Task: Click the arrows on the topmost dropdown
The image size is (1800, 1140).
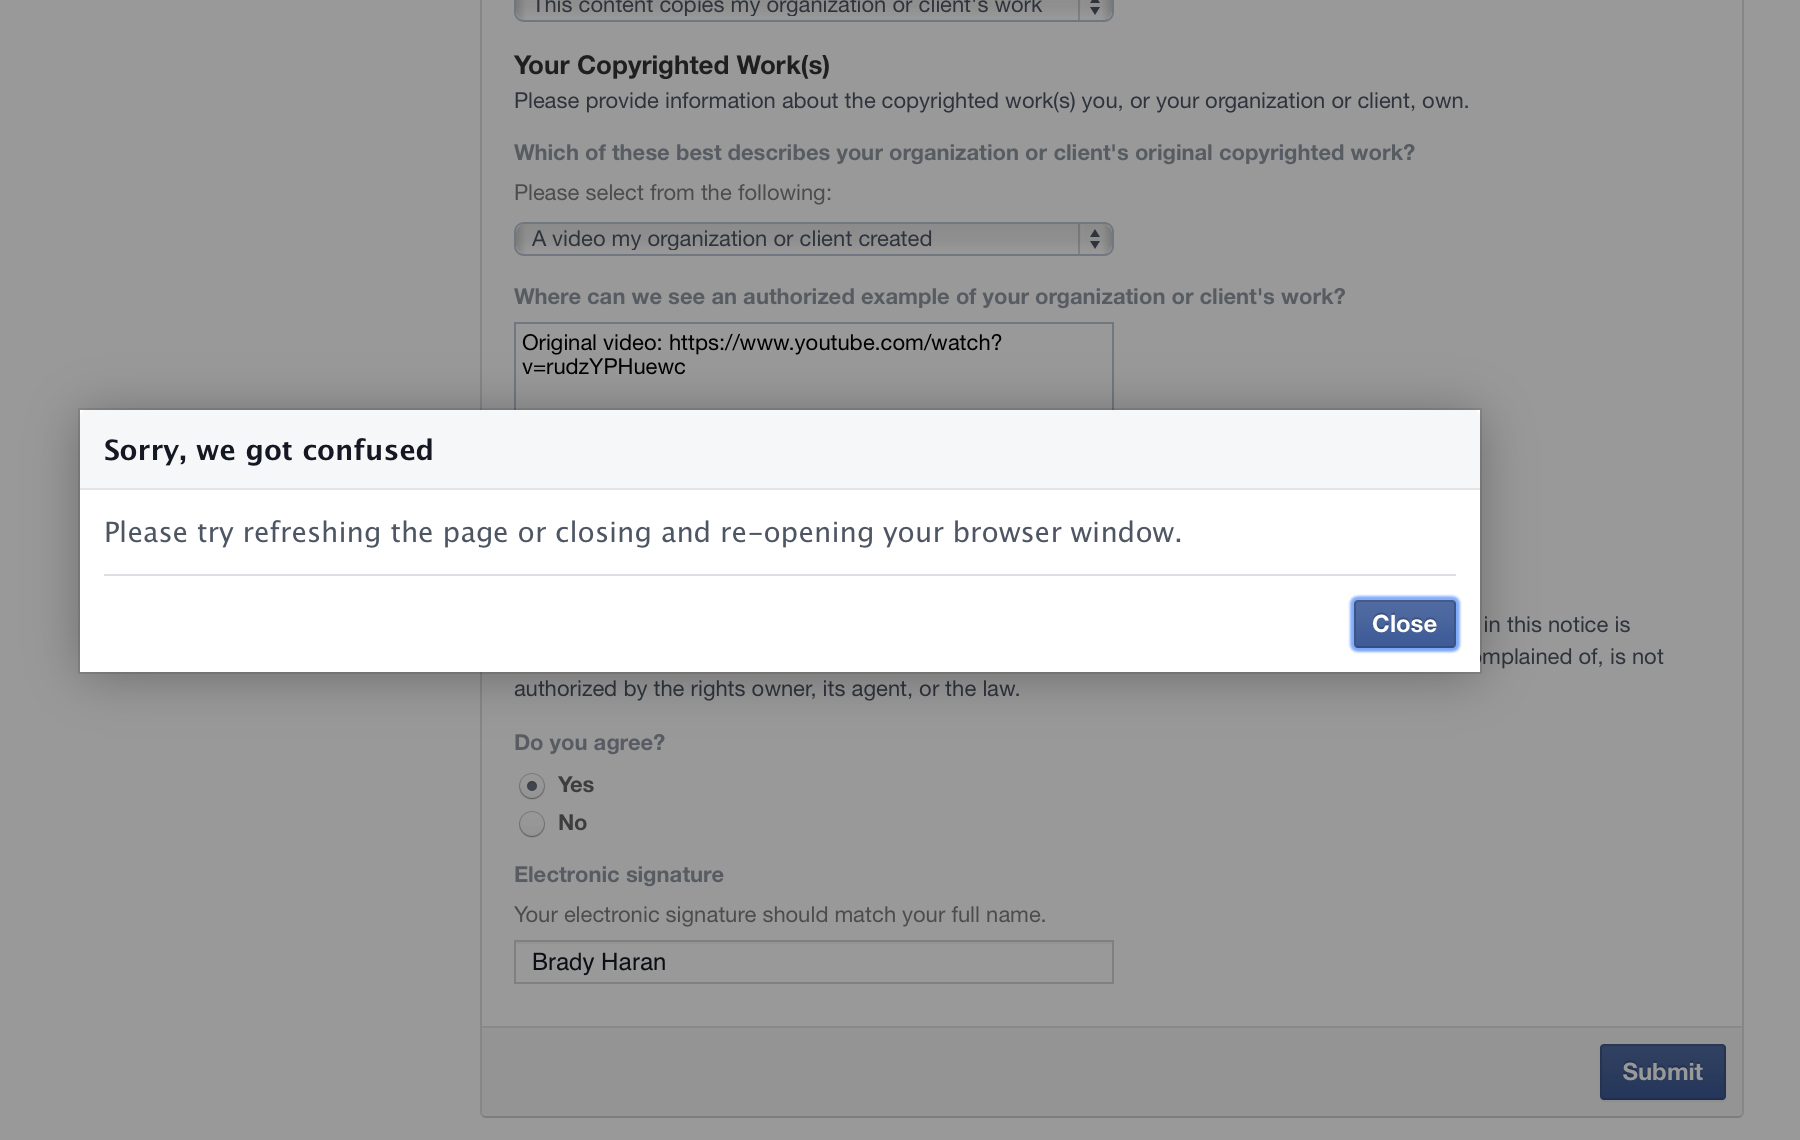Action: tap(1095, 8)
